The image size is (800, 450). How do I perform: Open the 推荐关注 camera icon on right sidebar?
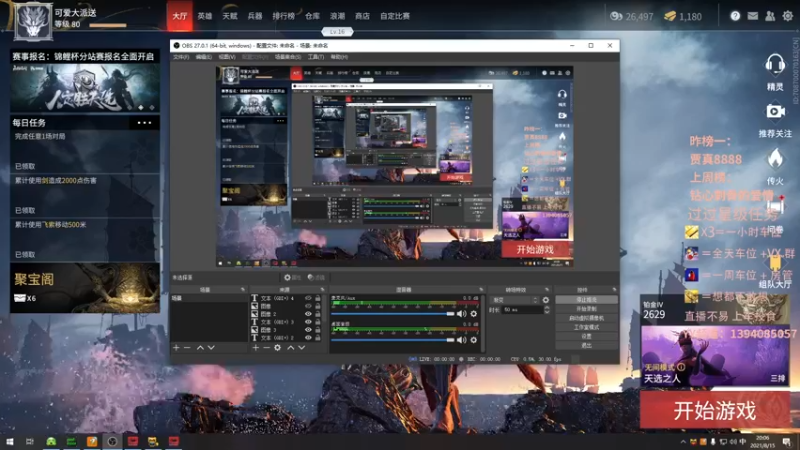point(775,111)
